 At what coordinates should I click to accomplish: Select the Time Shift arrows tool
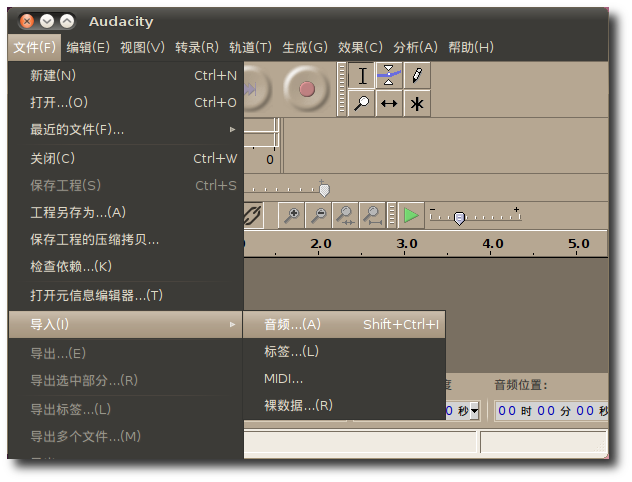(389, 104)
